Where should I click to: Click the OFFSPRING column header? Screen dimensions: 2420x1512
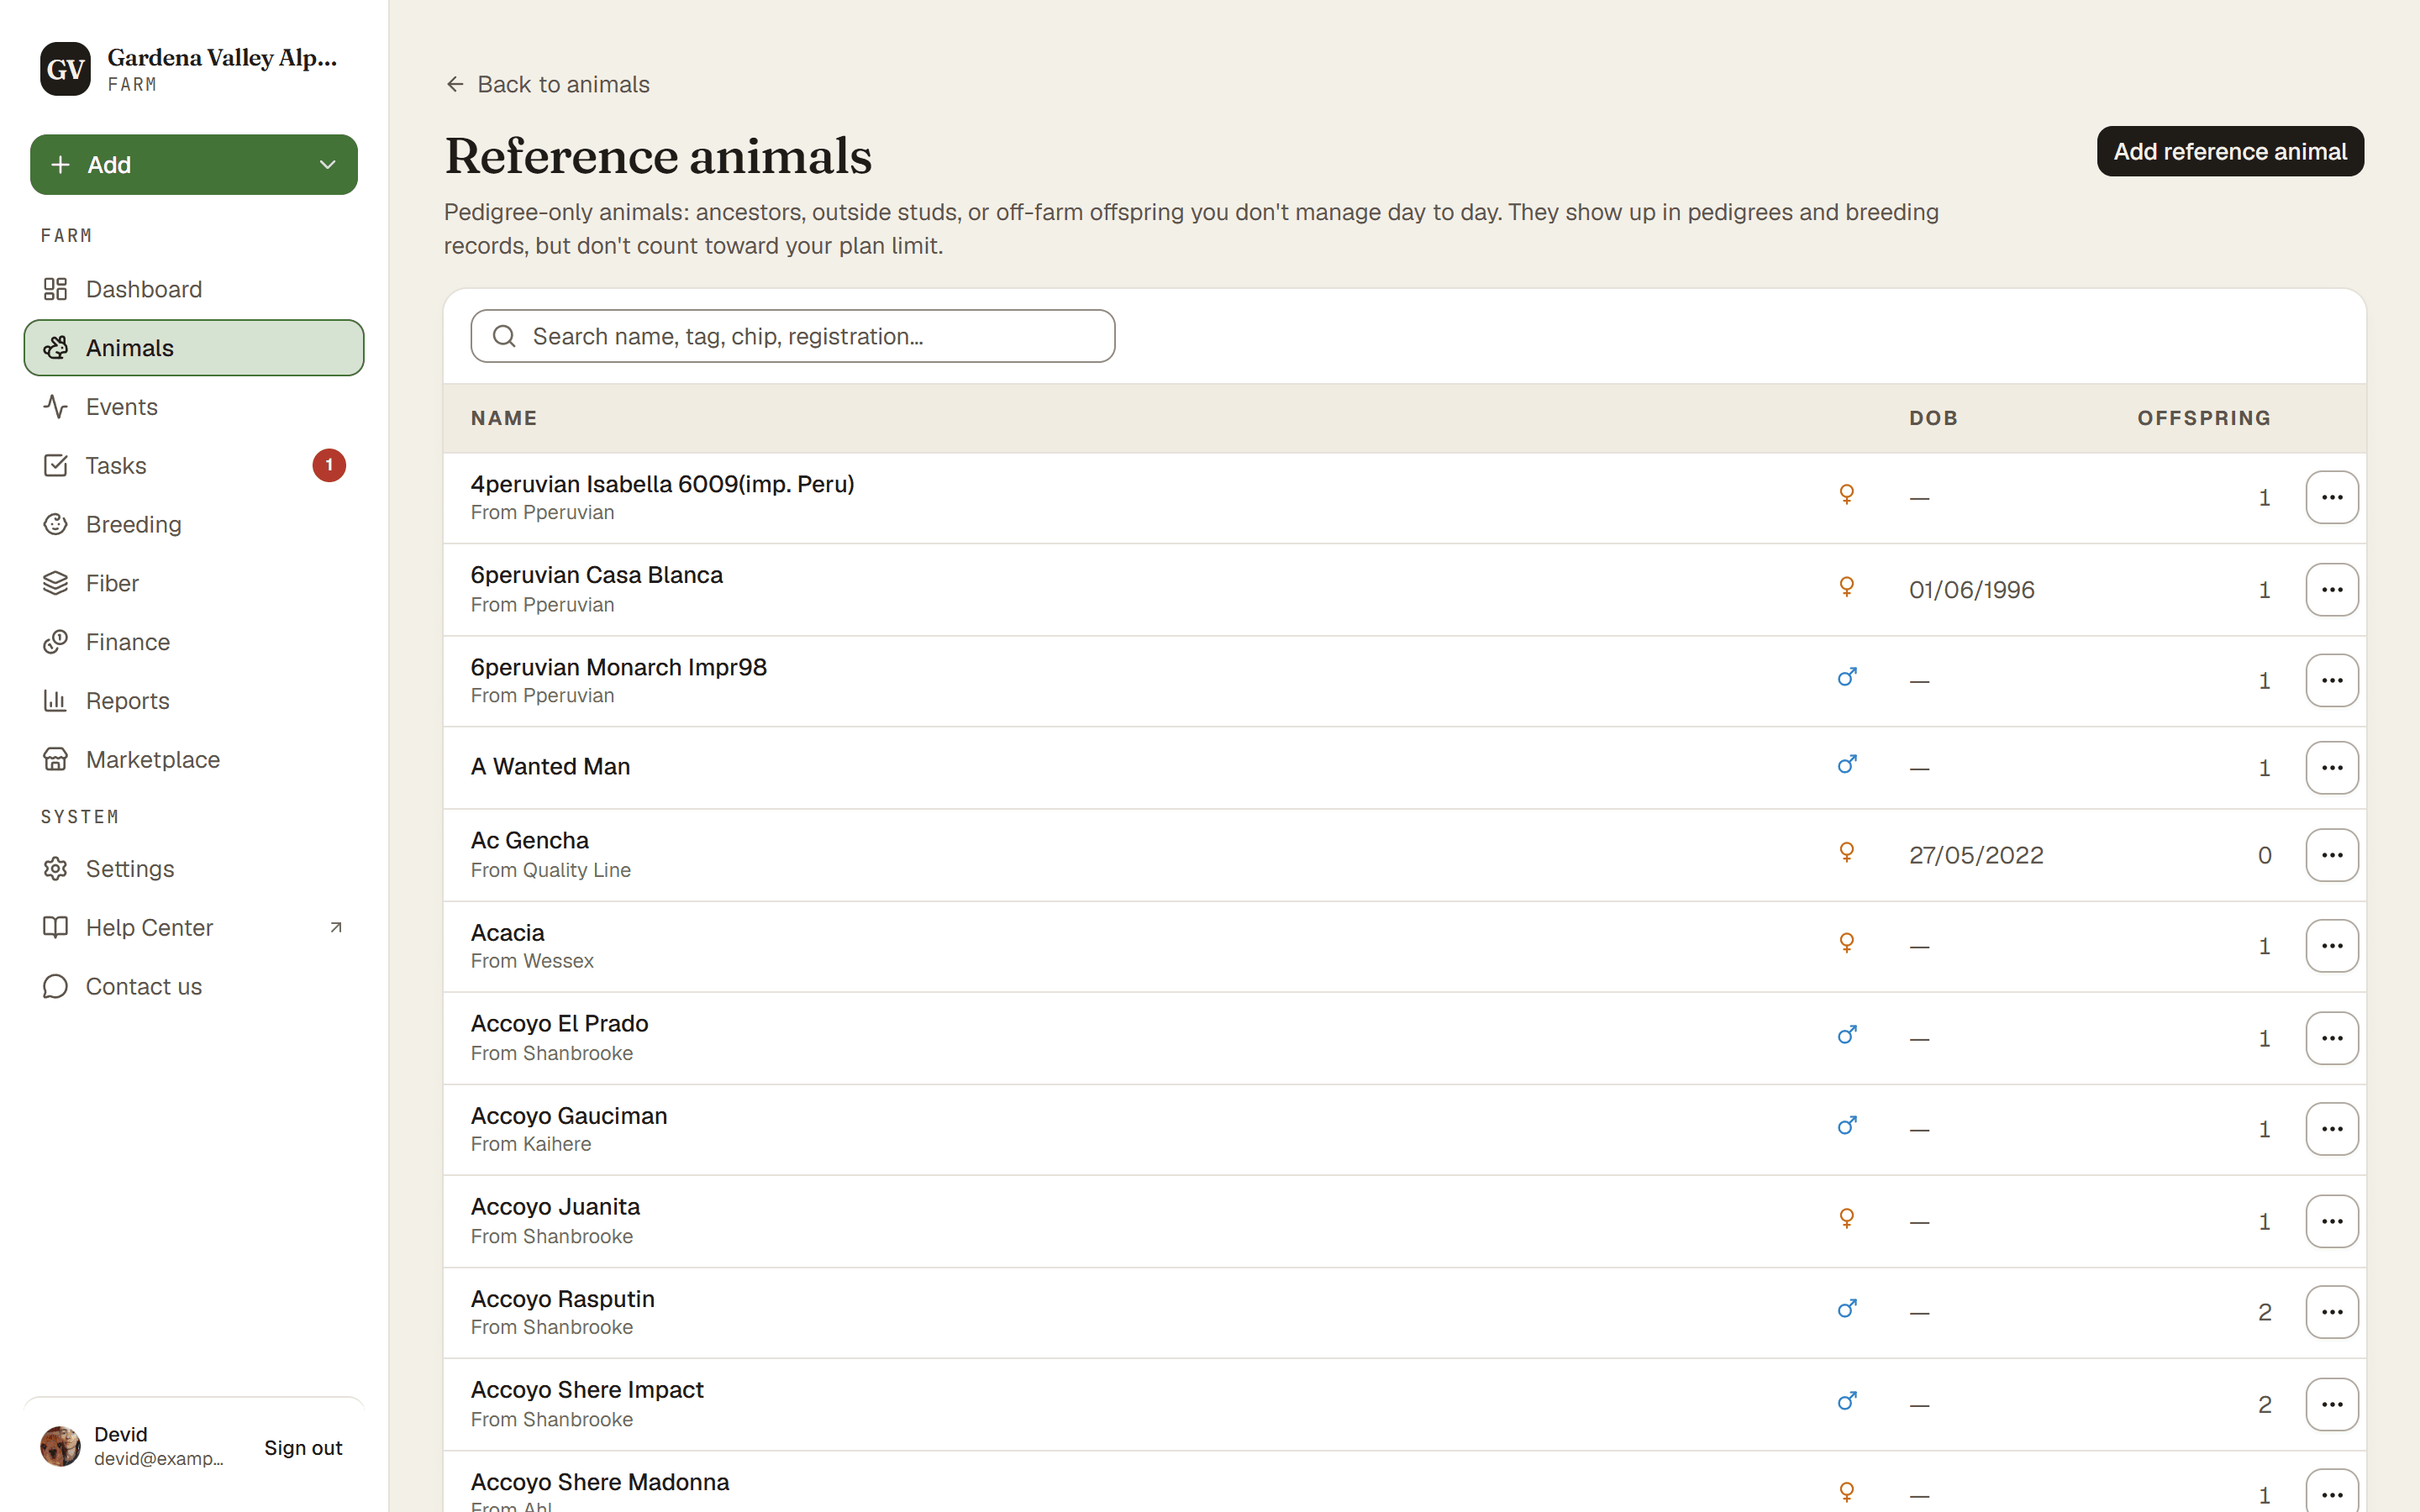(x=2204, y=418)
